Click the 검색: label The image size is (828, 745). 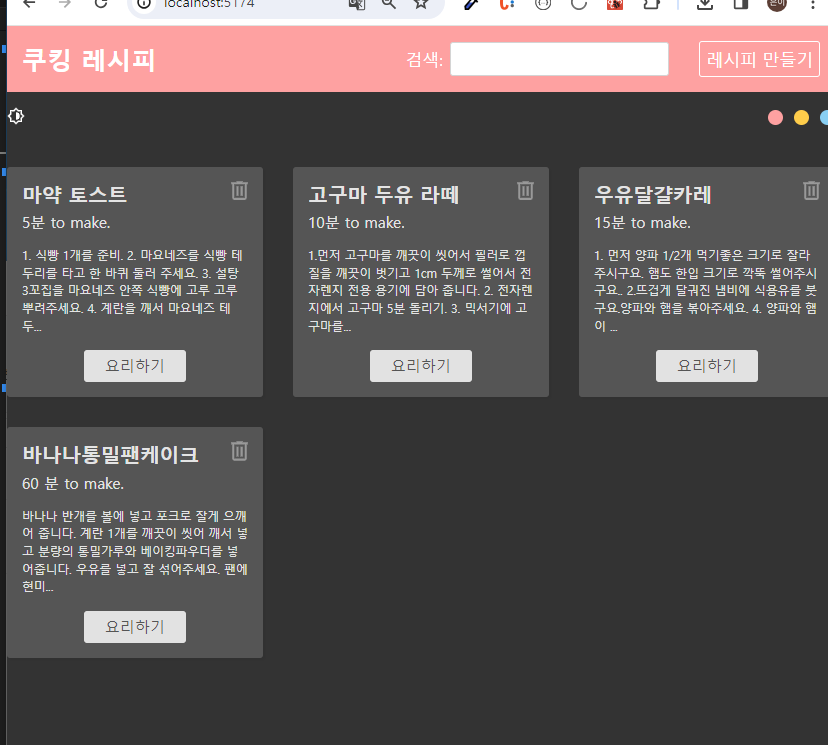(425, 59)
